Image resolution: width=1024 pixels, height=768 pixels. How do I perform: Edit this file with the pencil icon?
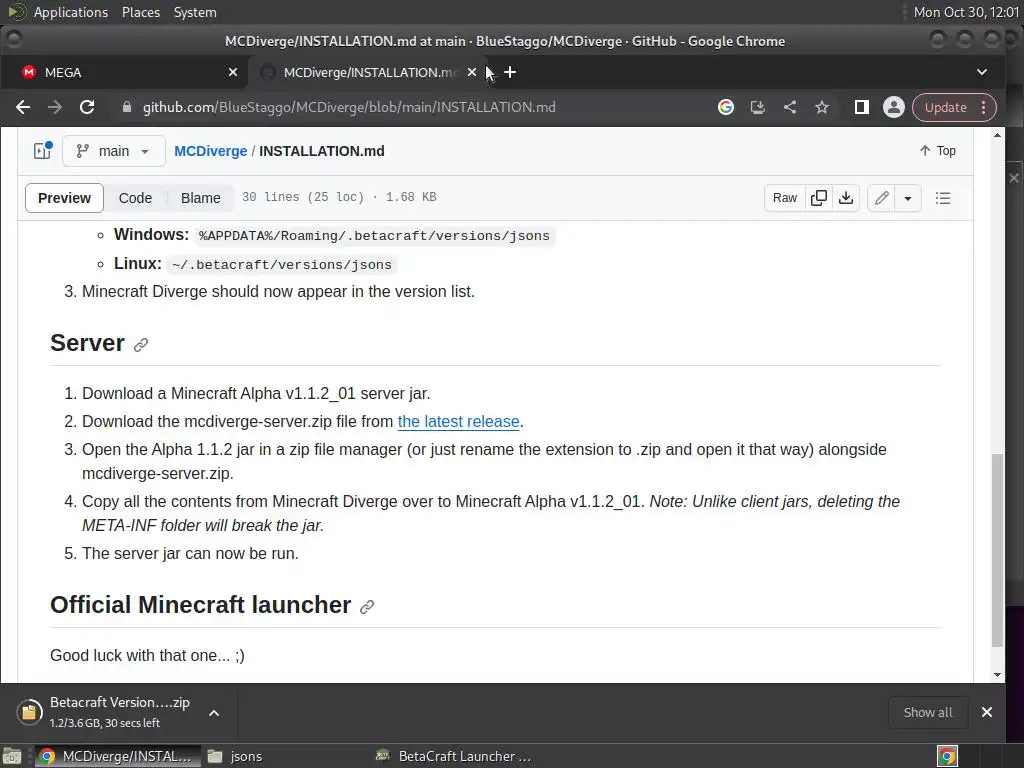[882, 198]
